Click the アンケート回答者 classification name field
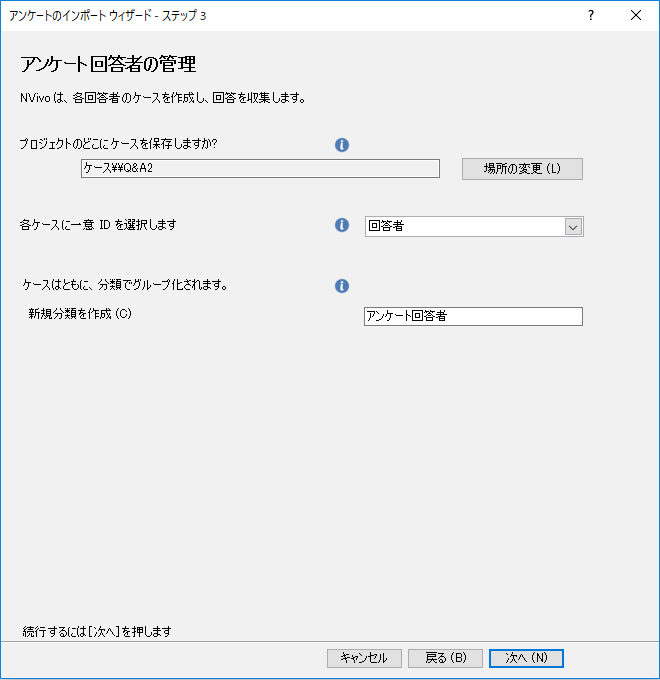 coord(473,316)
